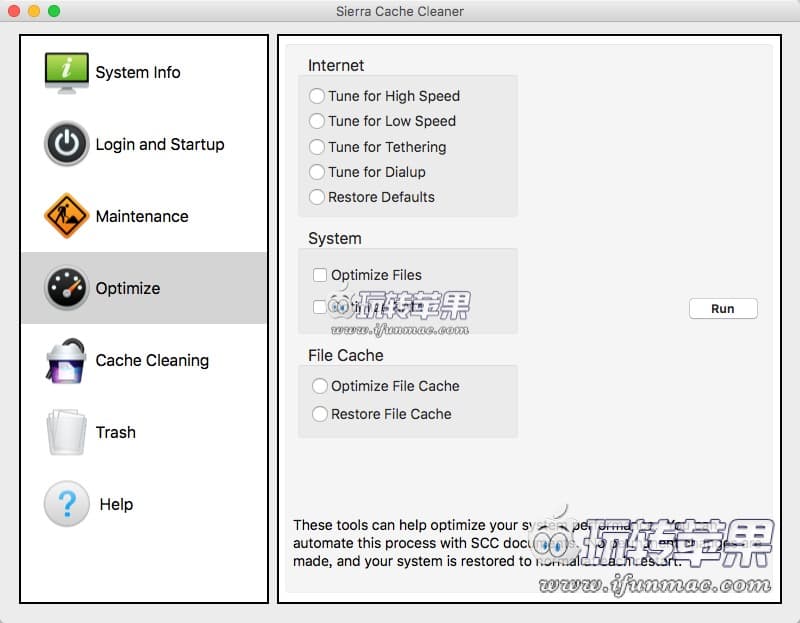Click the Sierra Cache Cleaner window title

(x=399, y=11)
